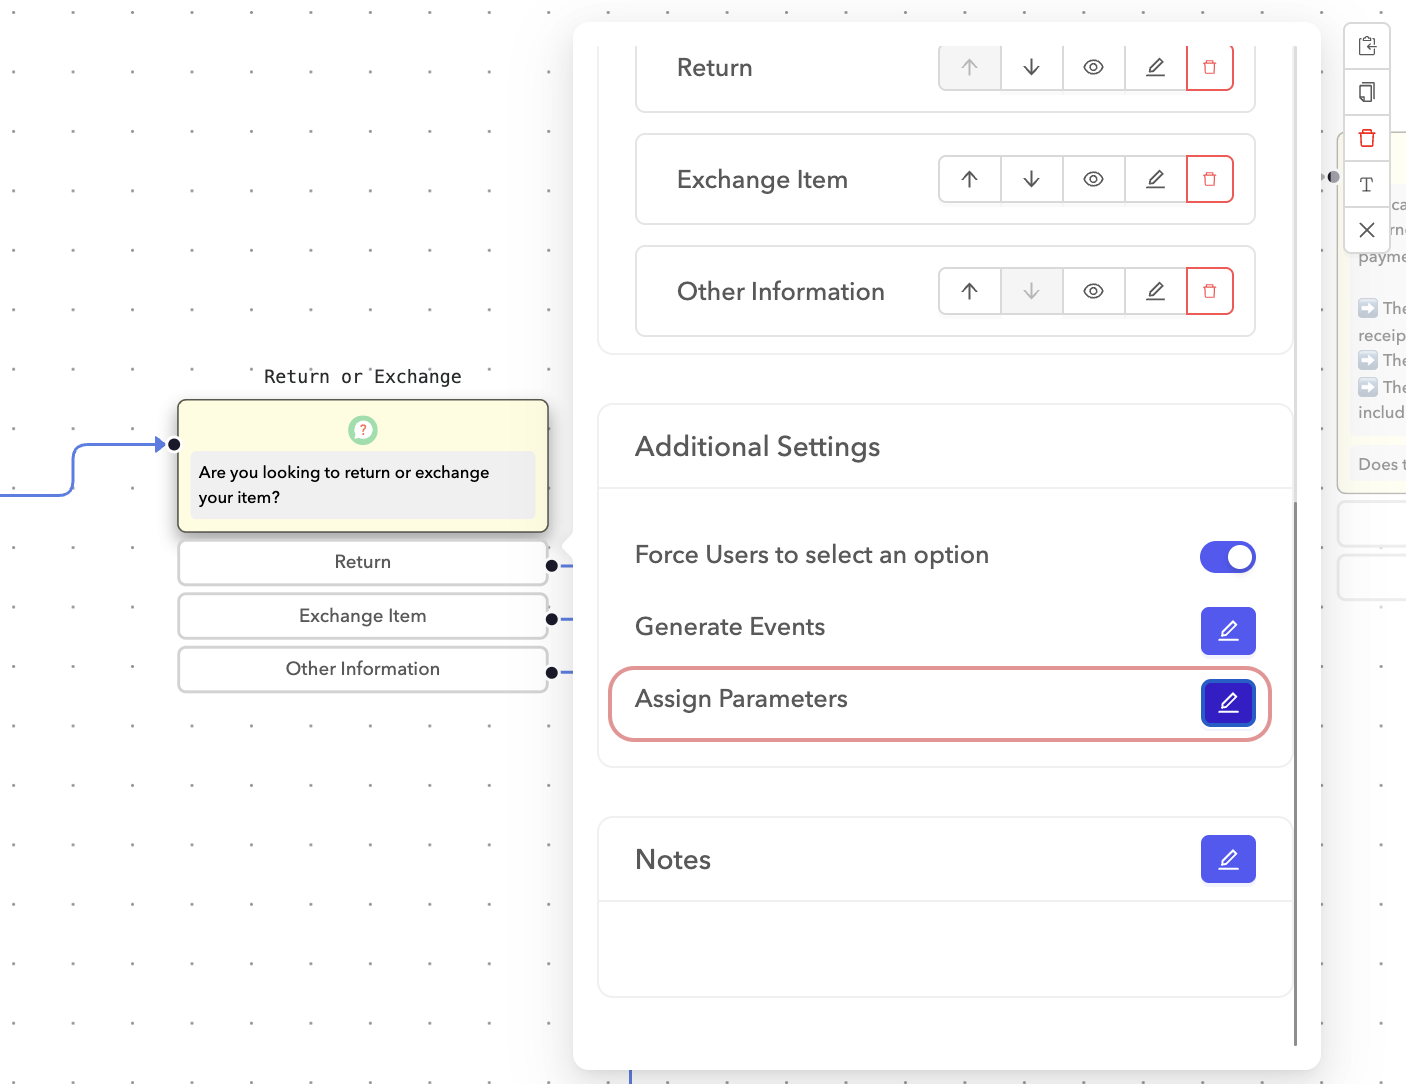Screen dimensions: 1406x1084
Task: Open text editing via the T icon
Action: [1367, 184]
